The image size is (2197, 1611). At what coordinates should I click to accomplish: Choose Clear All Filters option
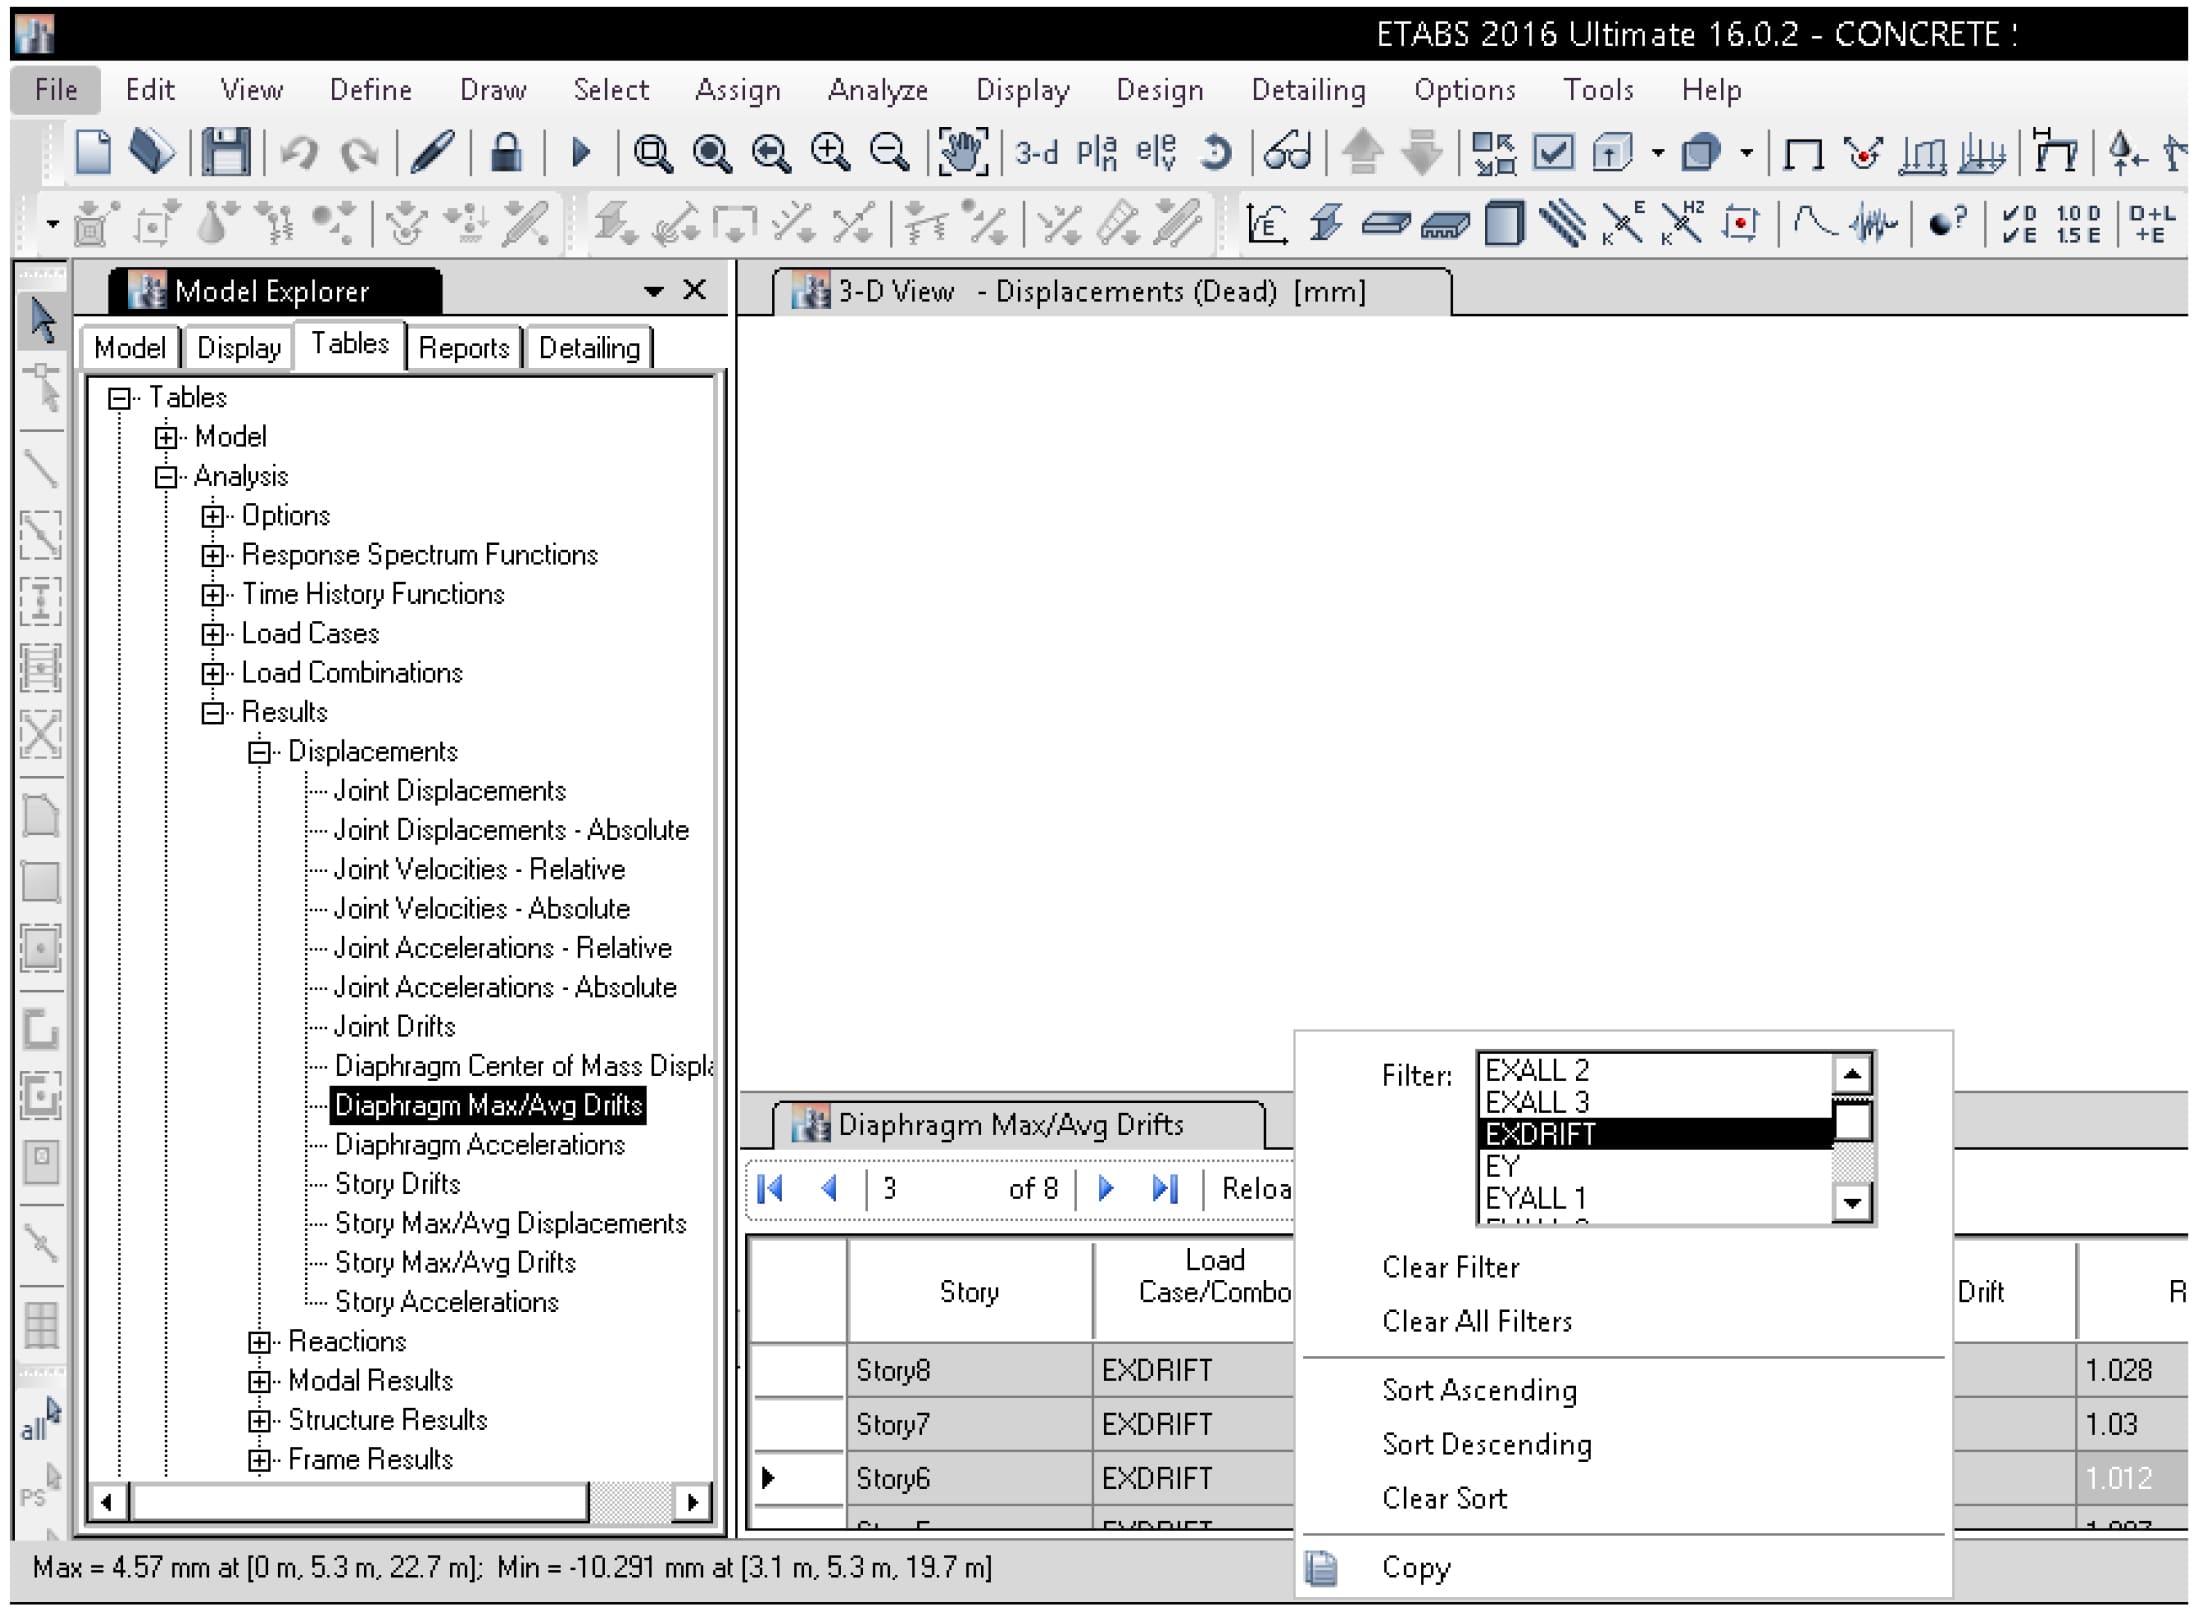pos(1477,1321)
